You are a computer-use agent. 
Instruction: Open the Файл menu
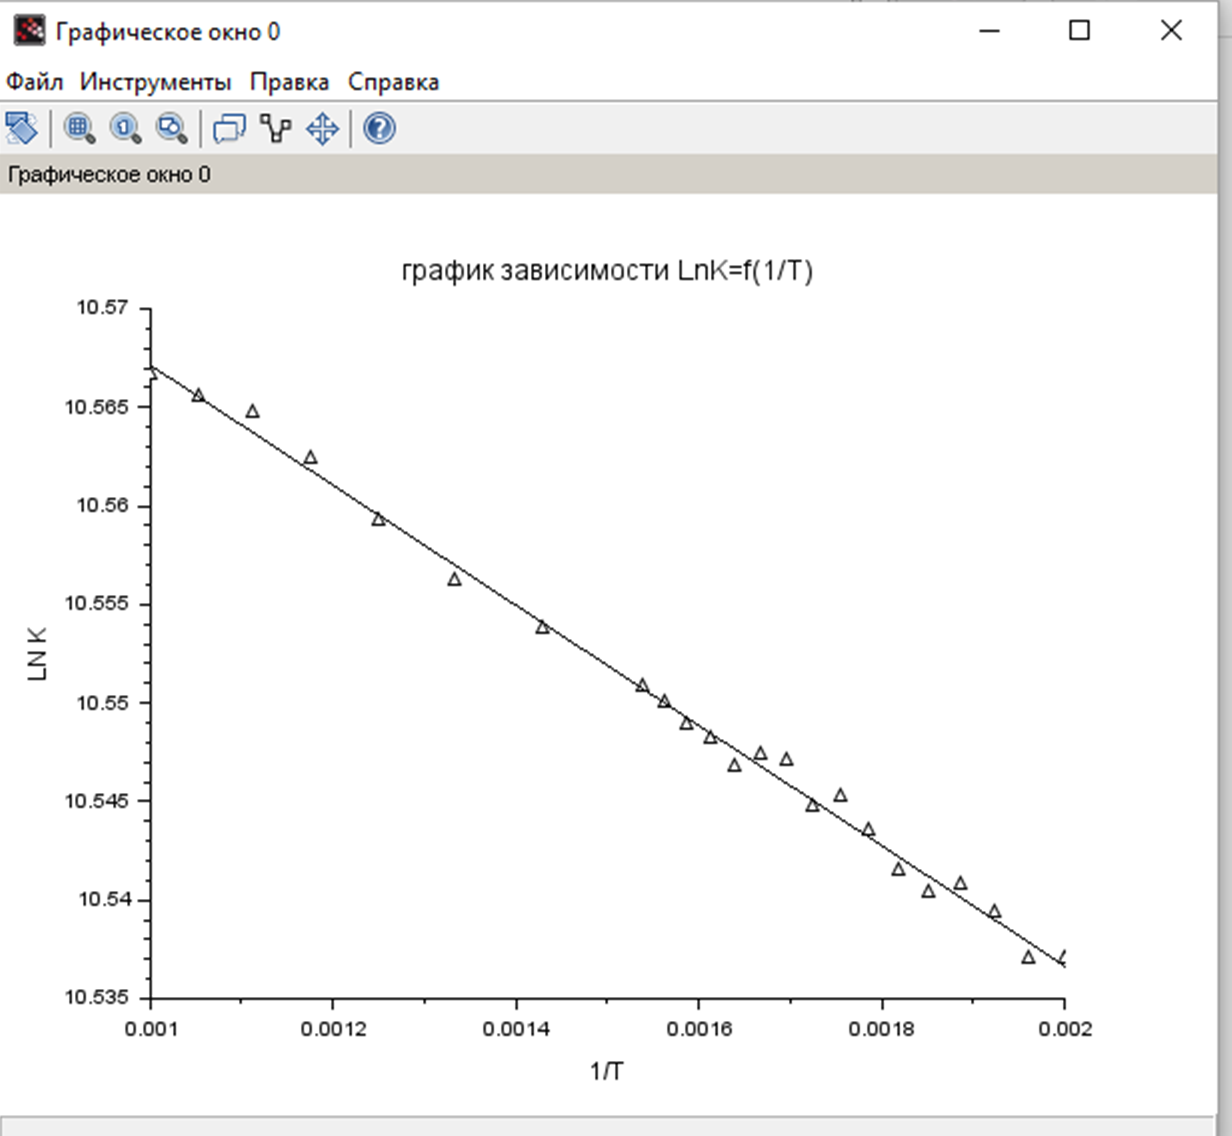pyautogui.click(x=34, y=82)
